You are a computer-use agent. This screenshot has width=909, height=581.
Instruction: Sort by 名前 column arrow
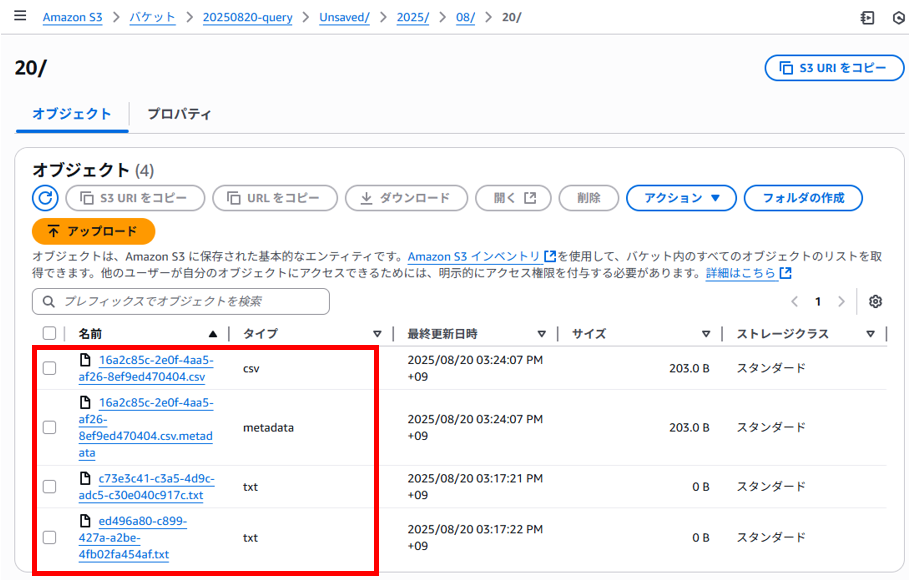coord(213,334)
